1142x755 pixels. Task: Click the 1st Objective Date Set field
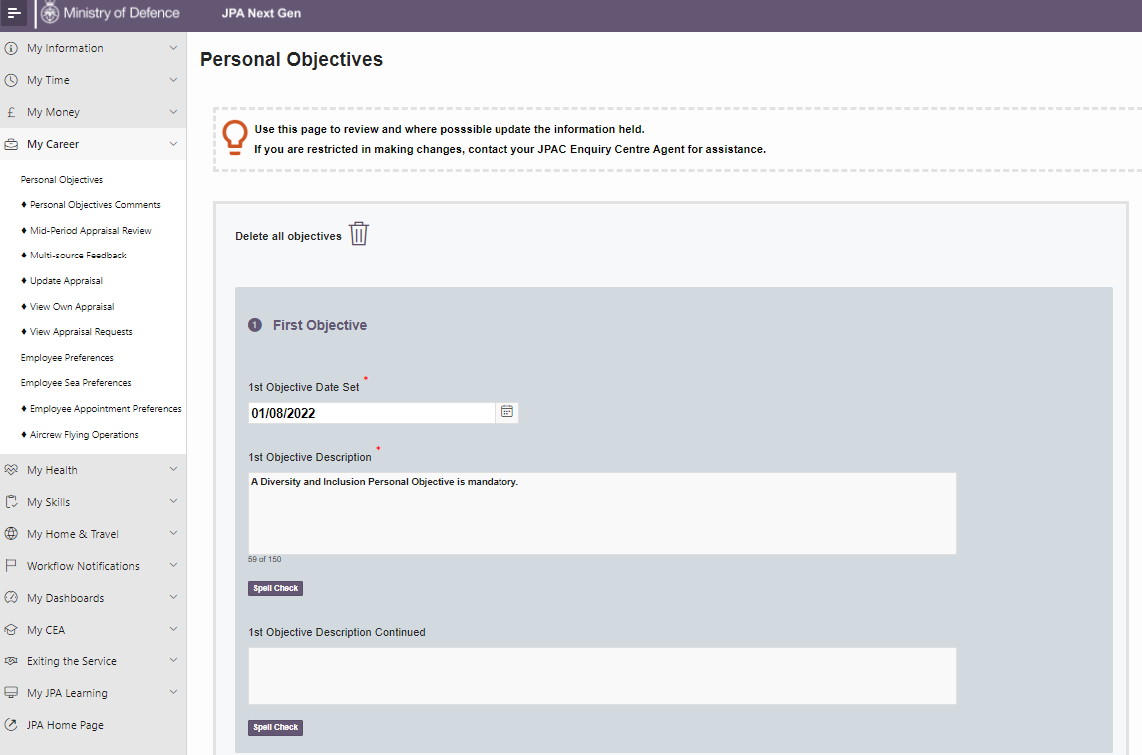coord(371,412)
